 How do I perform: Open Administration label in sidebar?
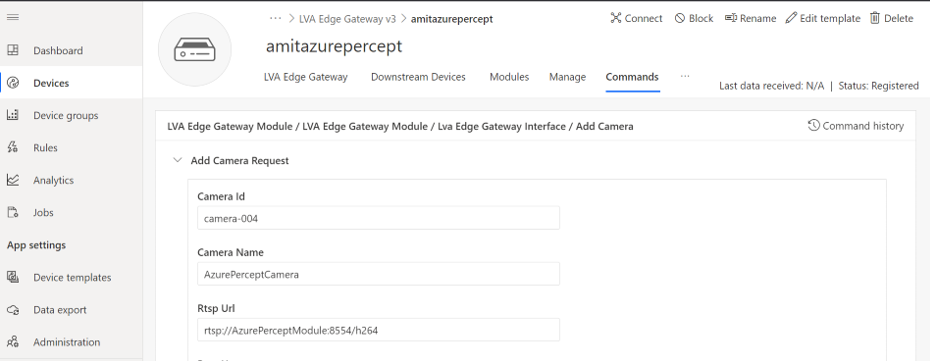click(x=66, y=341)
